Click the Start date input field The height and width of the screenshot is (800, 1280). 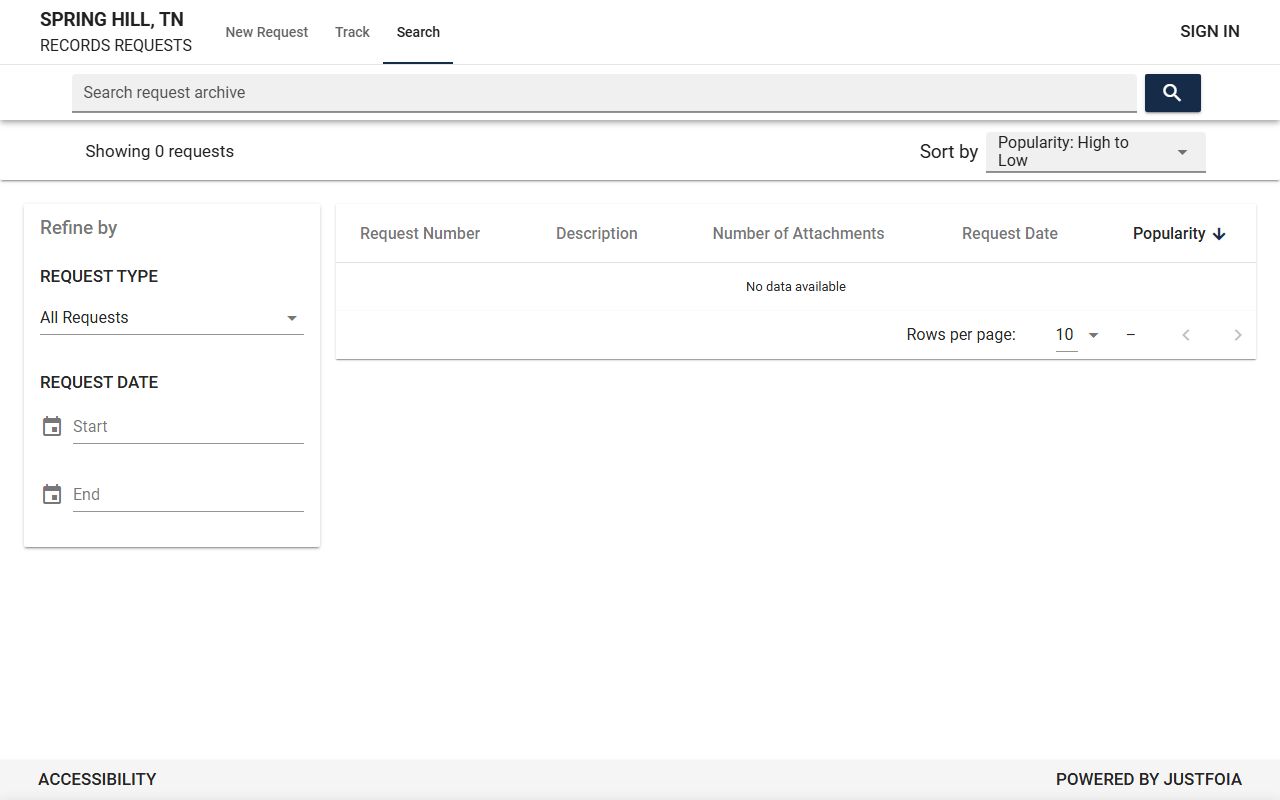(x=188, y=427)
